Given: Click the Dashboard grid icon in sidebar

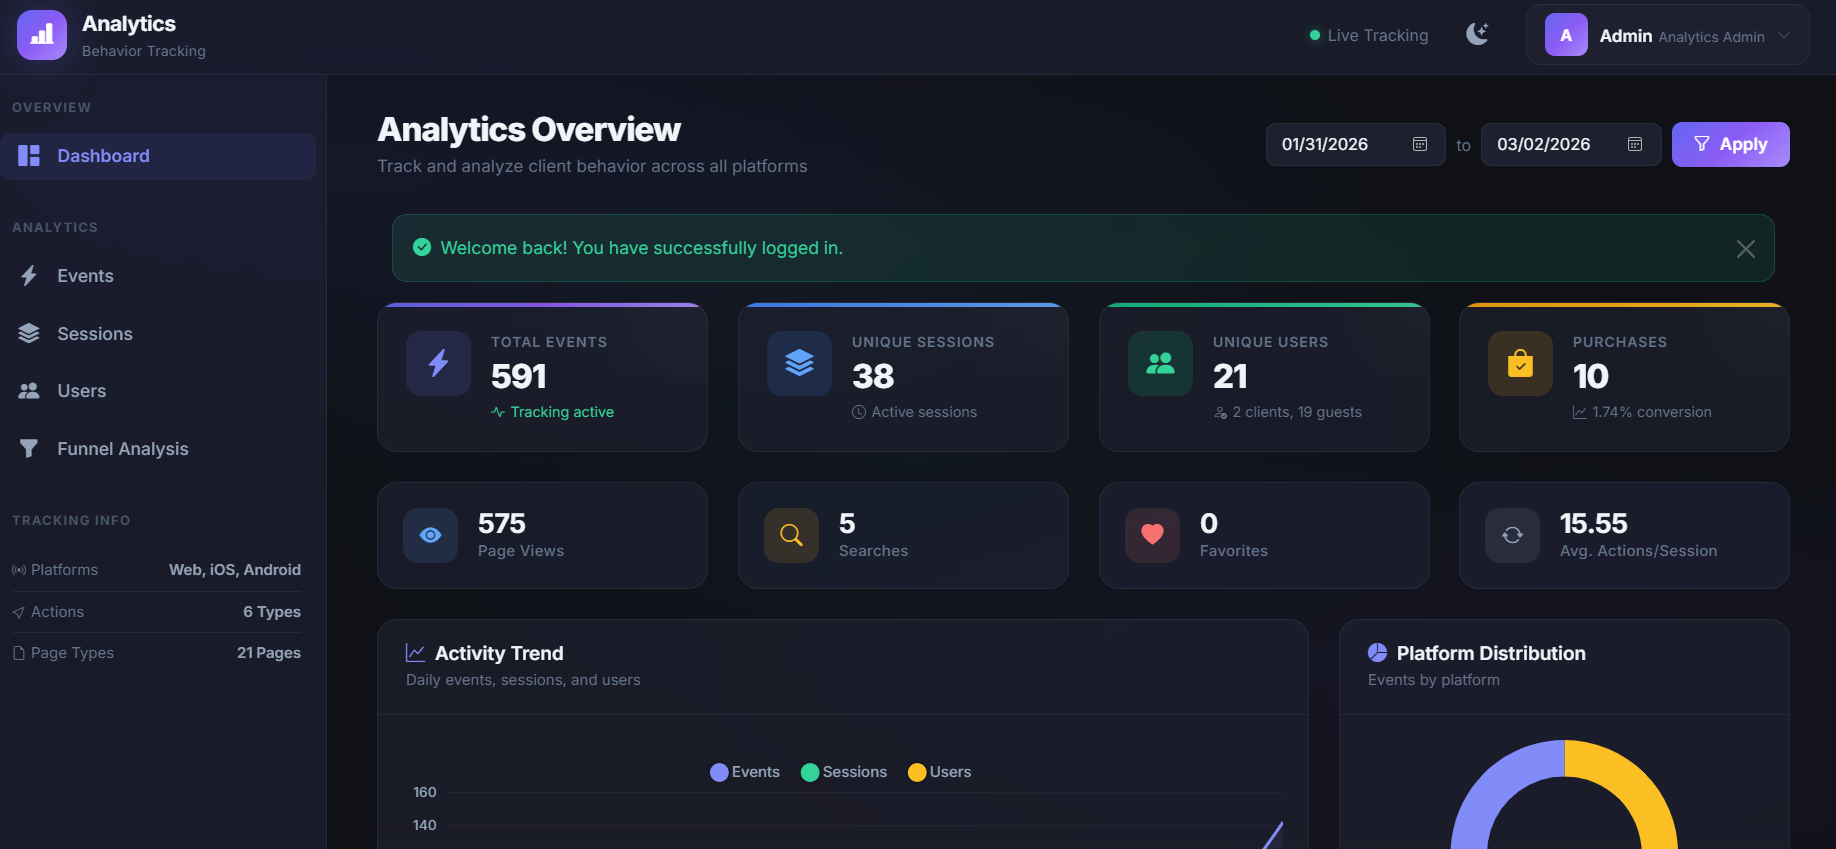Looking at the screenshot, I should (x=29, y=156).
